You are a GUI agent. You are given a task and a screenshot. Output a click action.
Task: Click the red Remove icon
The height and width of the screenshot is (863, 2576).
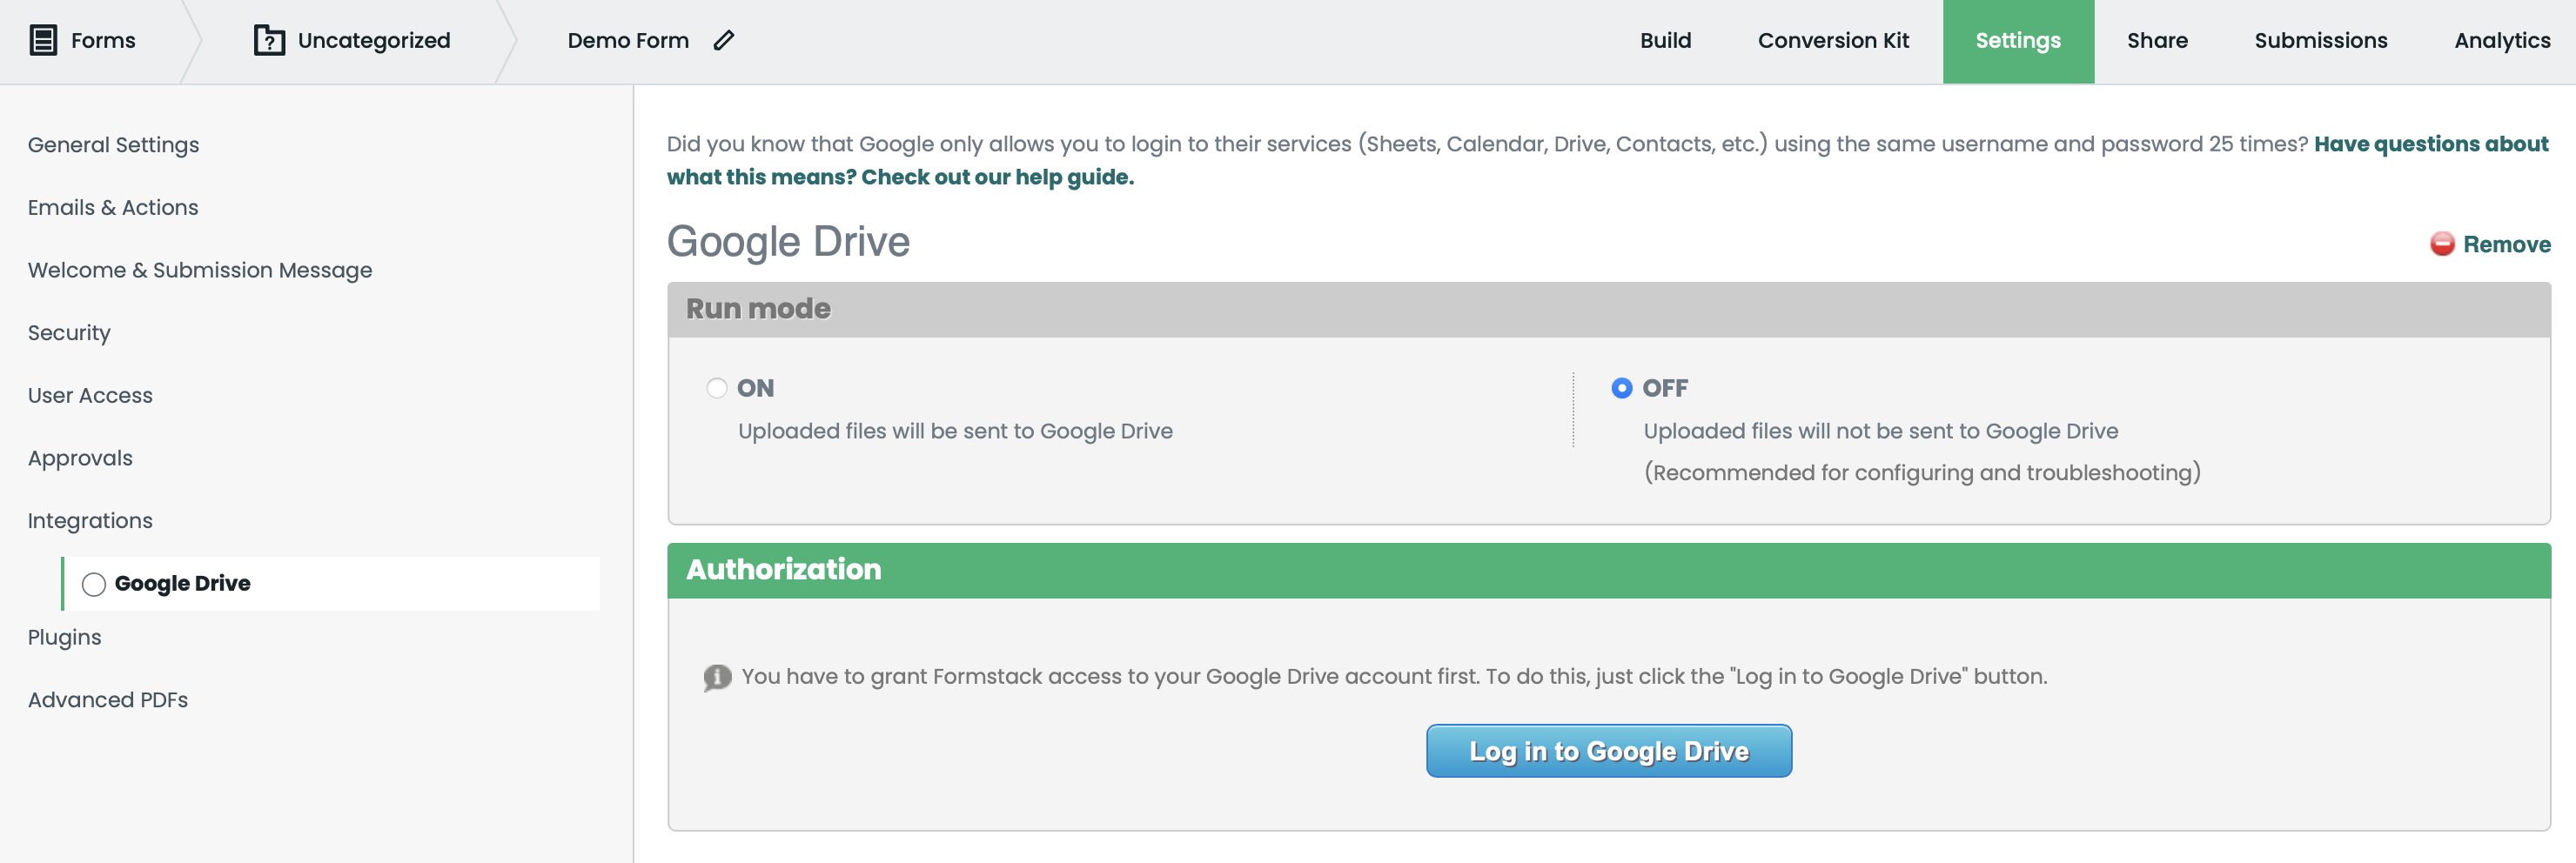2442,244
